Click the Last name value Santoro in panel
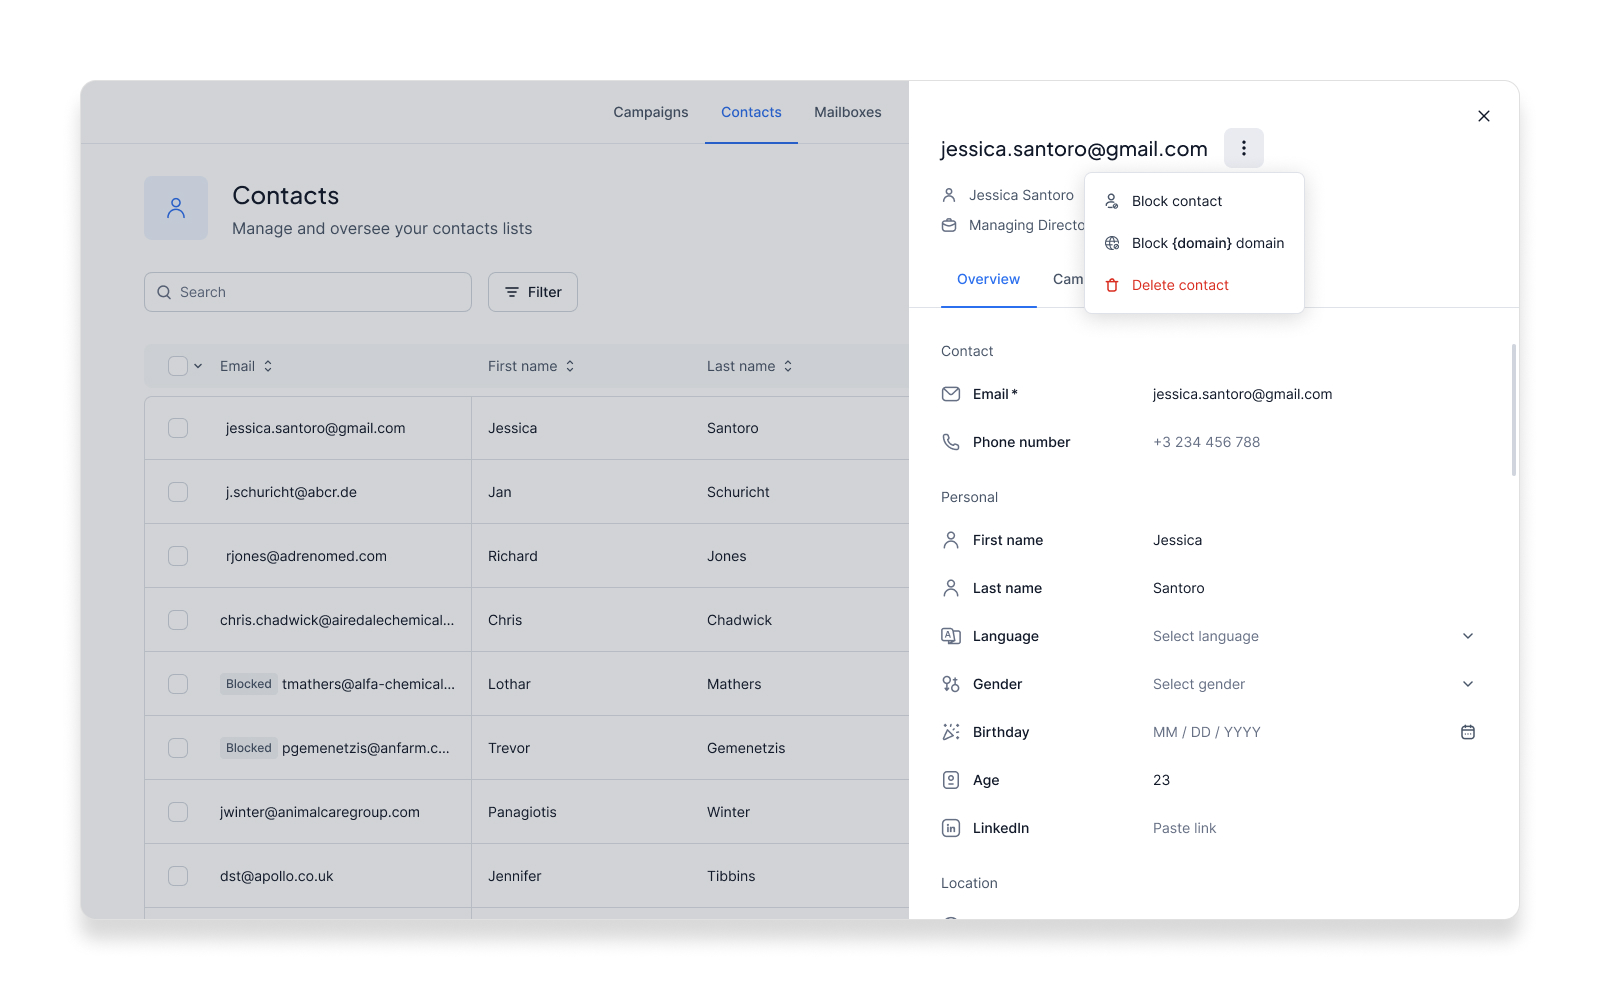The height and width of the screenshot is (1000, 1600). coord(1179,588)
